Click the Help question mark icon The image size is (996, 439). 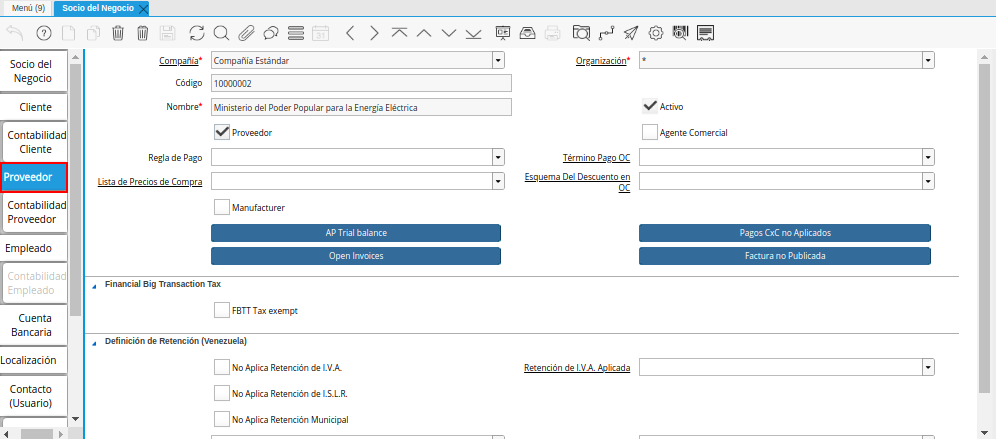pyautogui.click(x=44, y=33)
